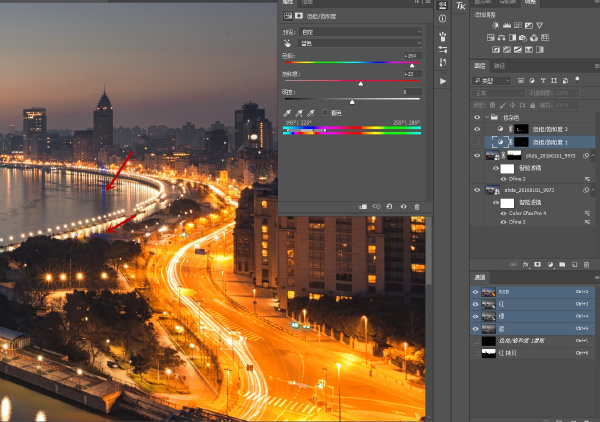Hide the Hue/Saturation 2 layer
The width and height of the screenshot is (600, 422).
[477, 129]
